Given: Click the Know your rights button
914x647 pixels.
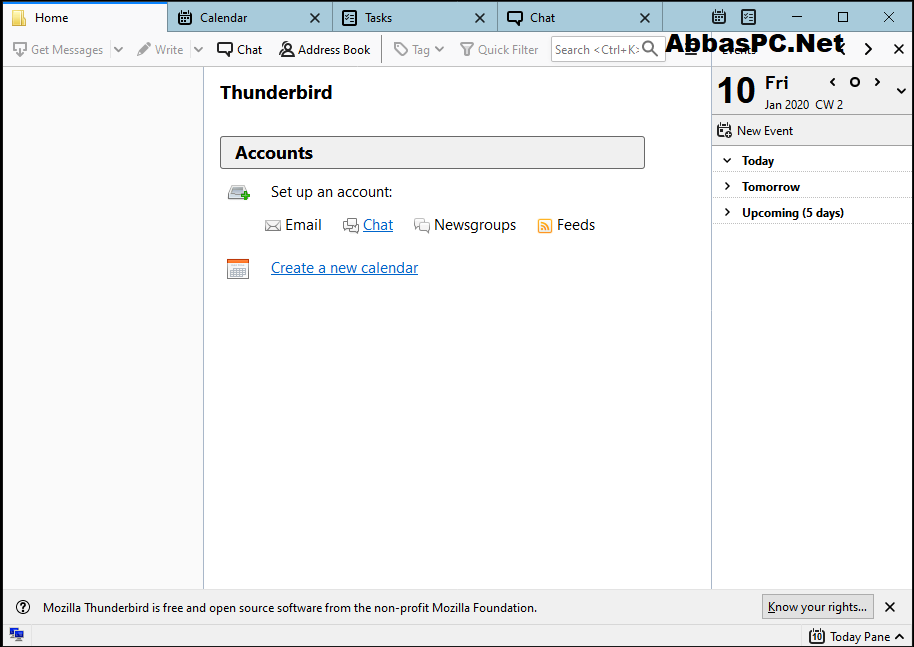Looking at the screenshot, I should tap(817, 607).
